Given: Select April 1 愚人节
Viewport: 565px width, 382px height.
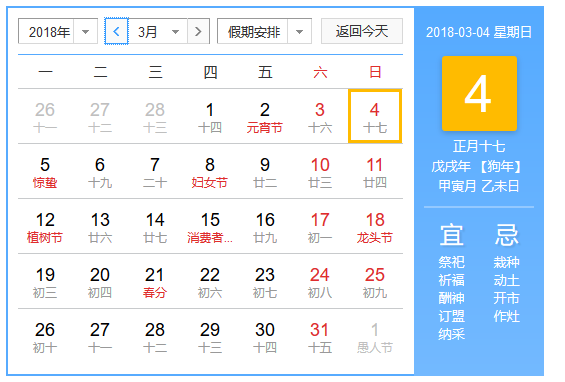Looking at the screenshot, I should [x=375, y=337].
